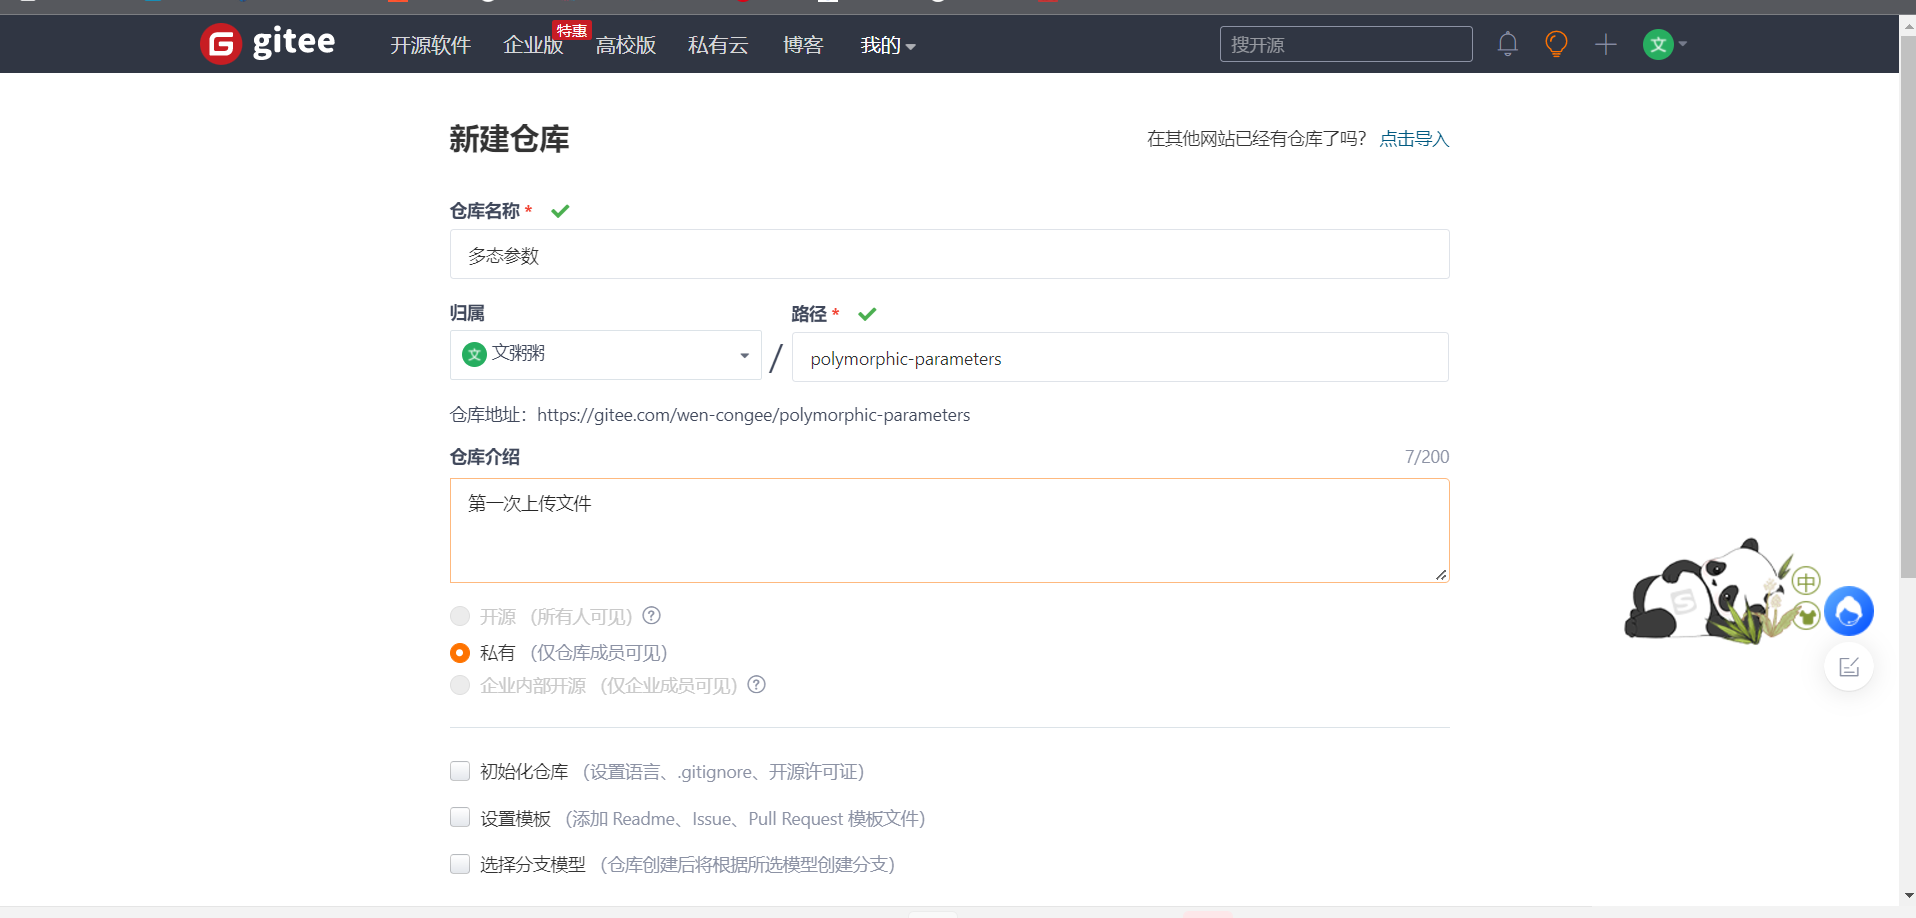Click the 点击导入 import link
The image size is (1916, 918).
(x=1413, y=138)
